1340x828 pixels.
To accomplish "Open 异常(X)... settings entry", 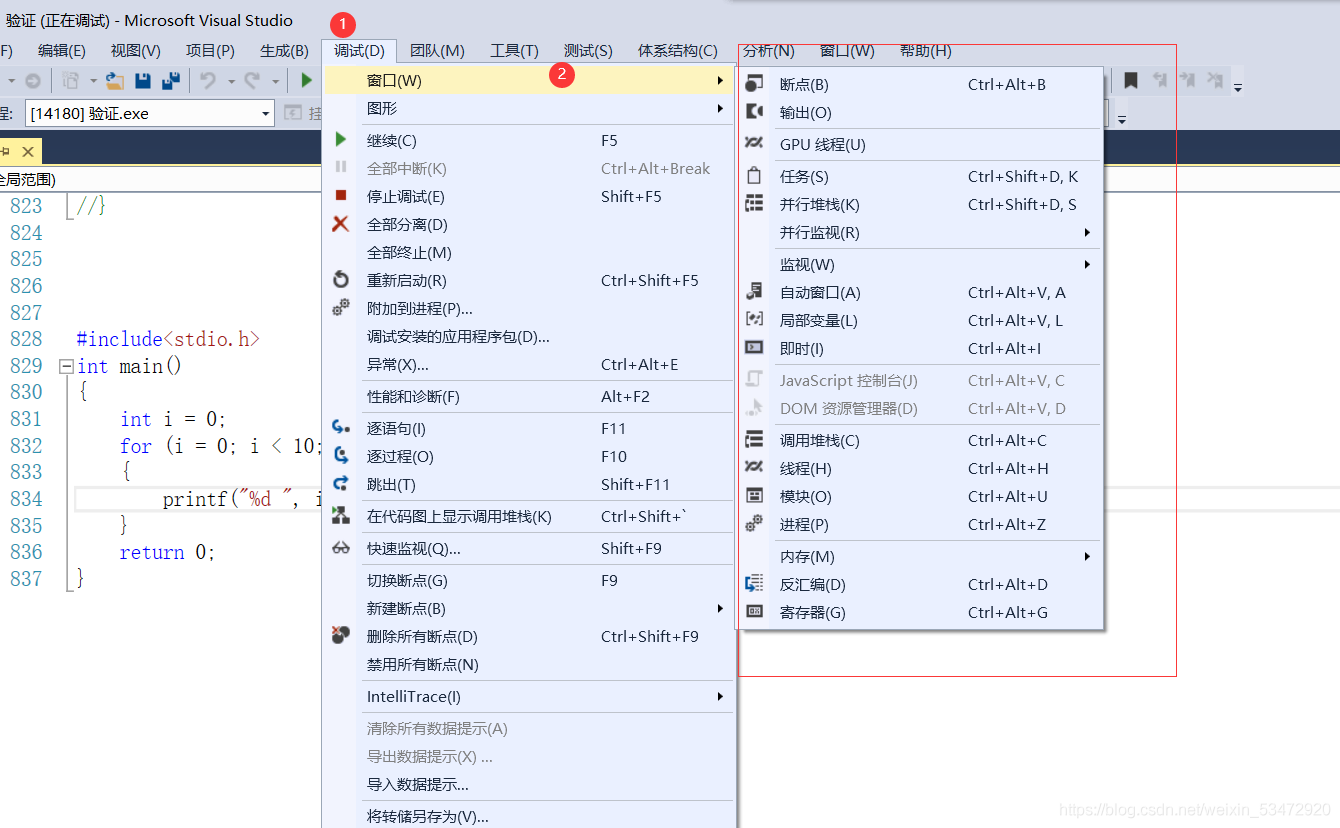I will click(530, 364).
